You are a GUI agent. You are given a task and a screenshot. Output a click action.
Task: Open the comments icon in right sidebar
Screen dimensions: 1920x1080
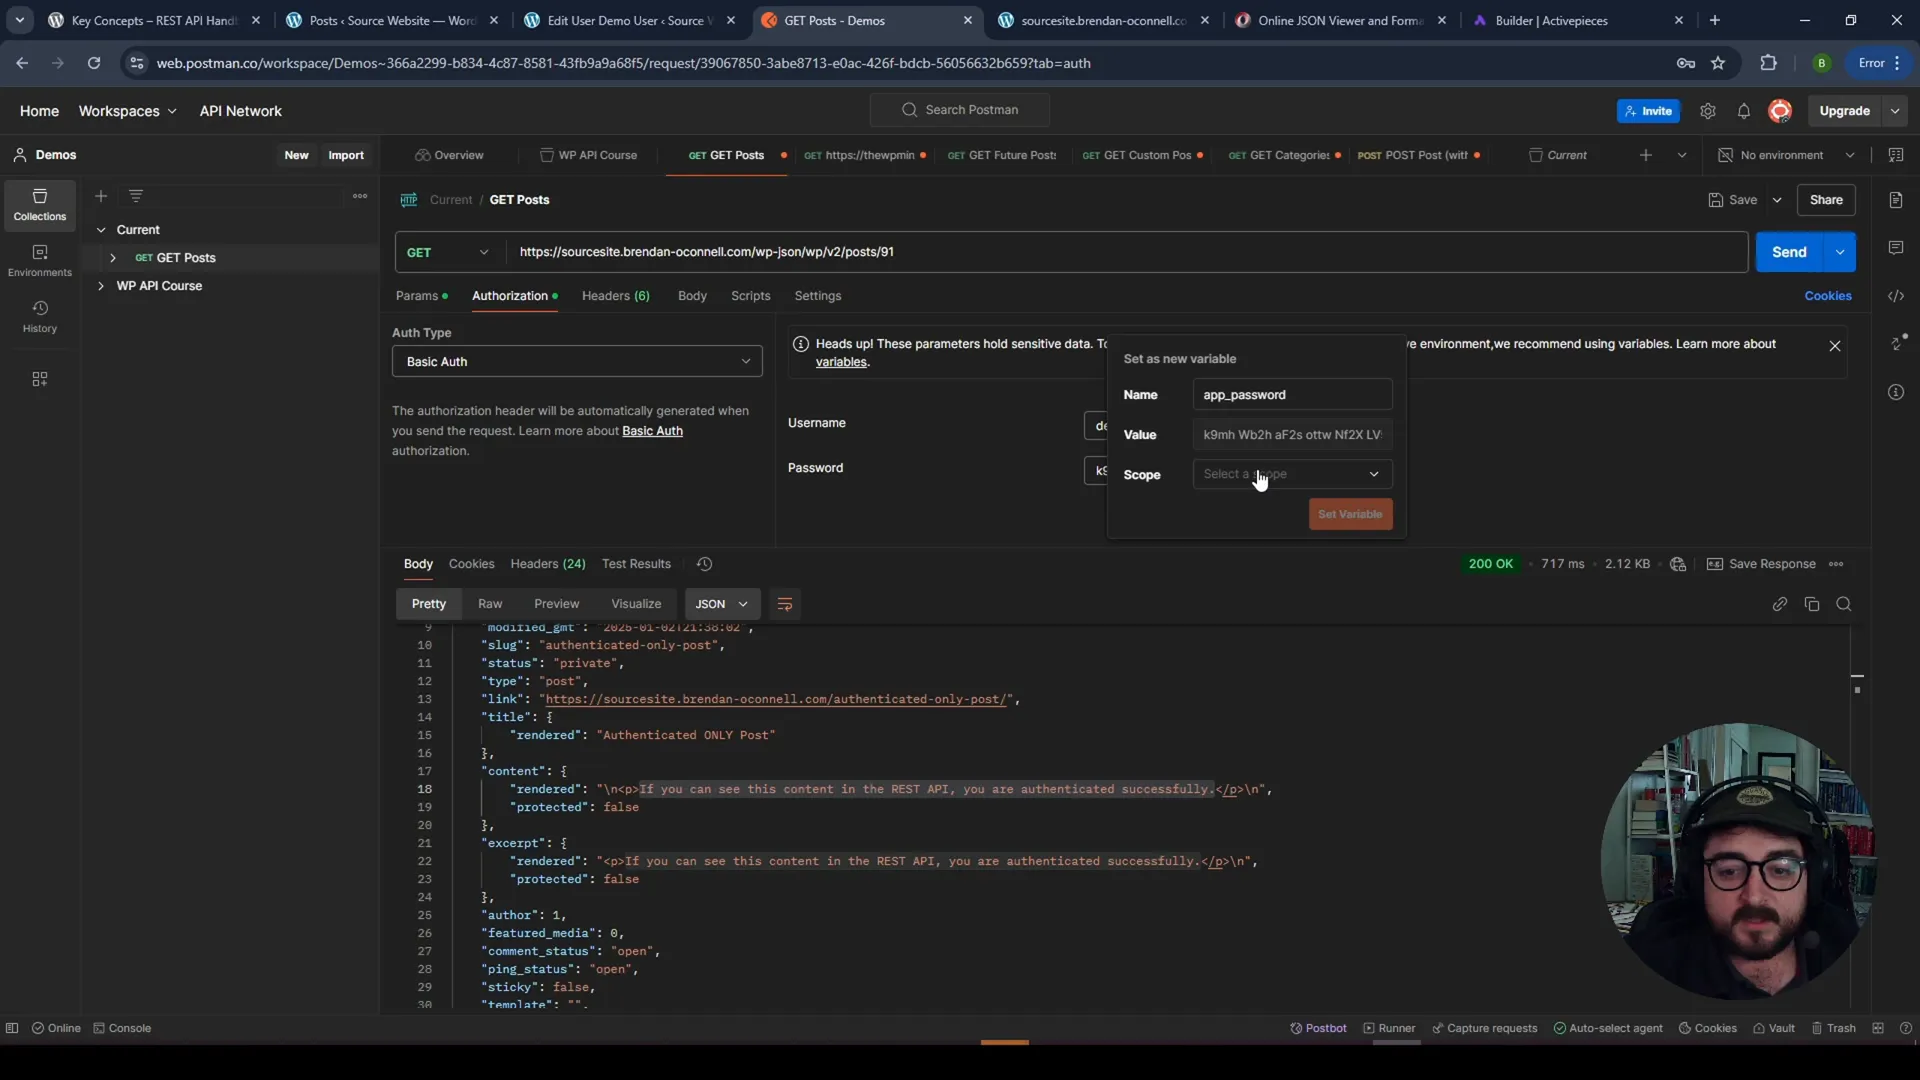[1896, 248]
